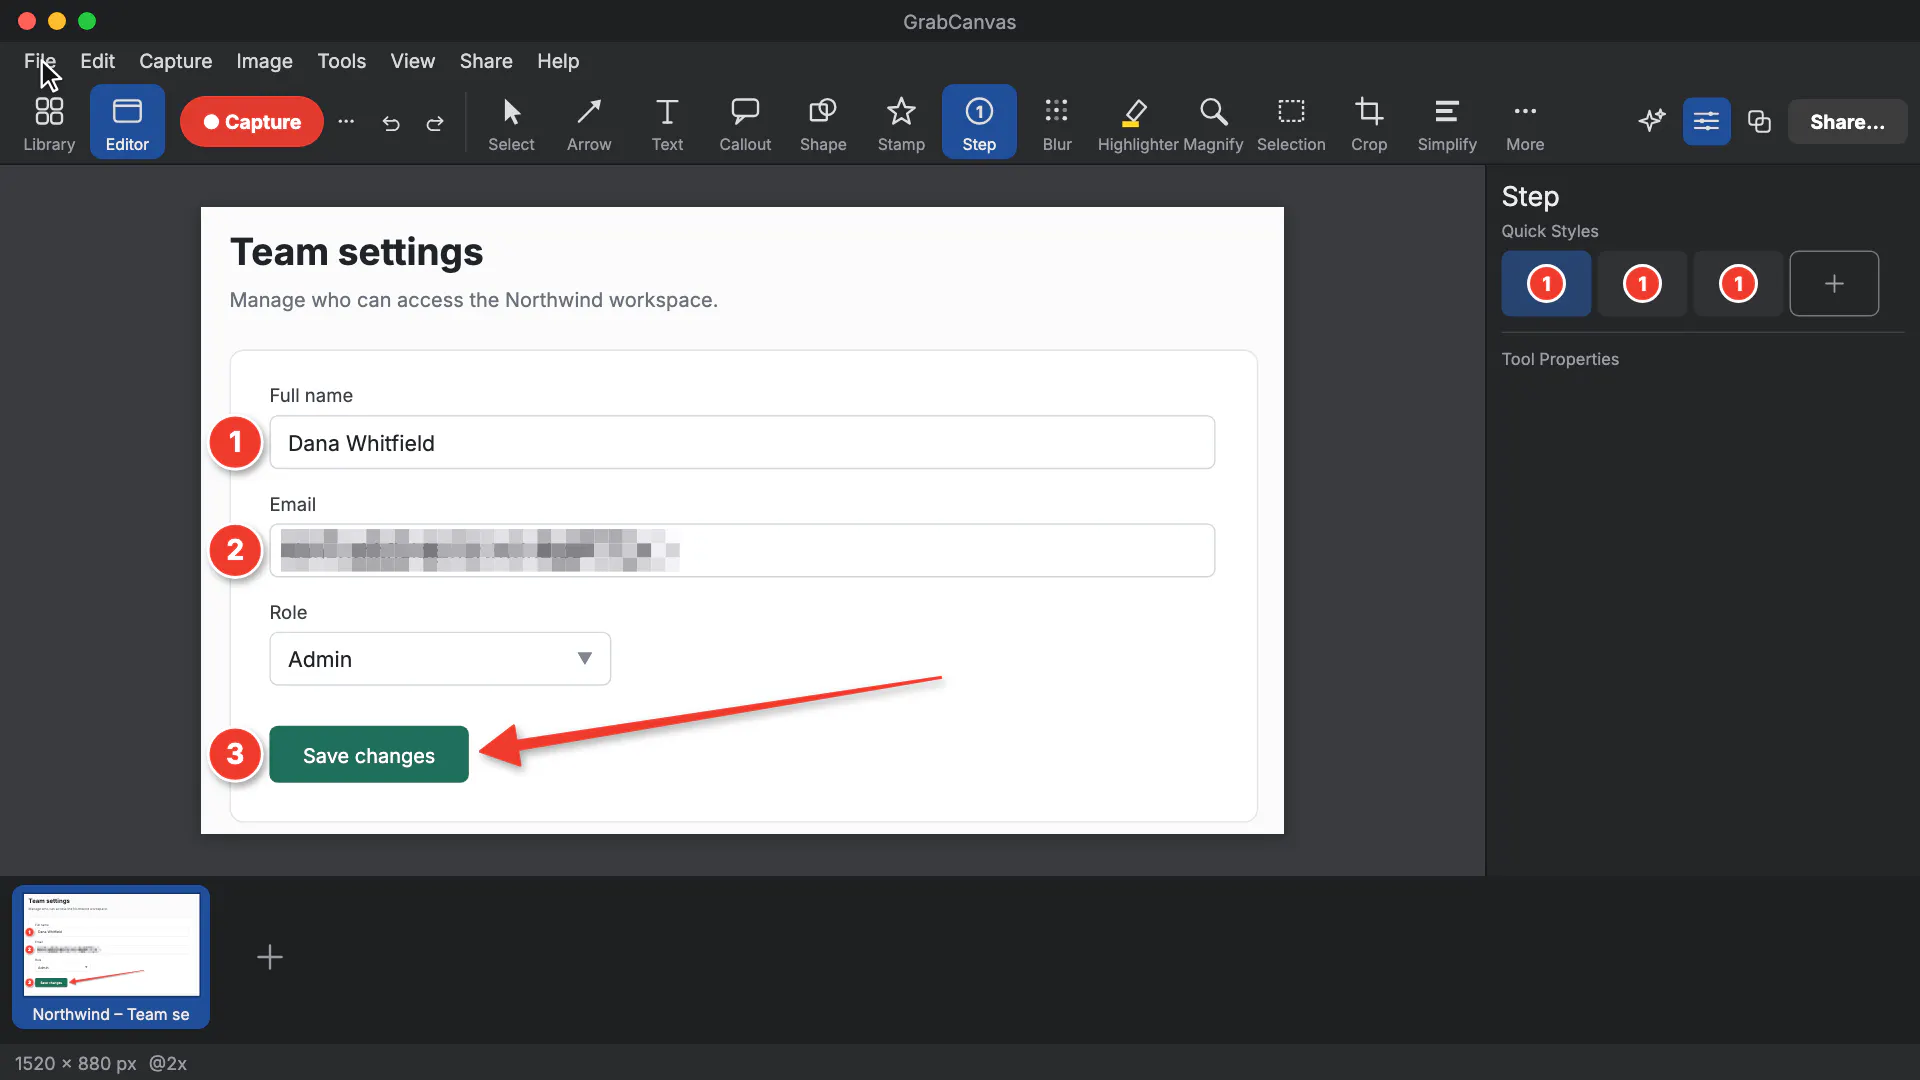This screenshot has height=1080, width=1920.
Task: Select the Selection tool
Action: point(1291,123)
